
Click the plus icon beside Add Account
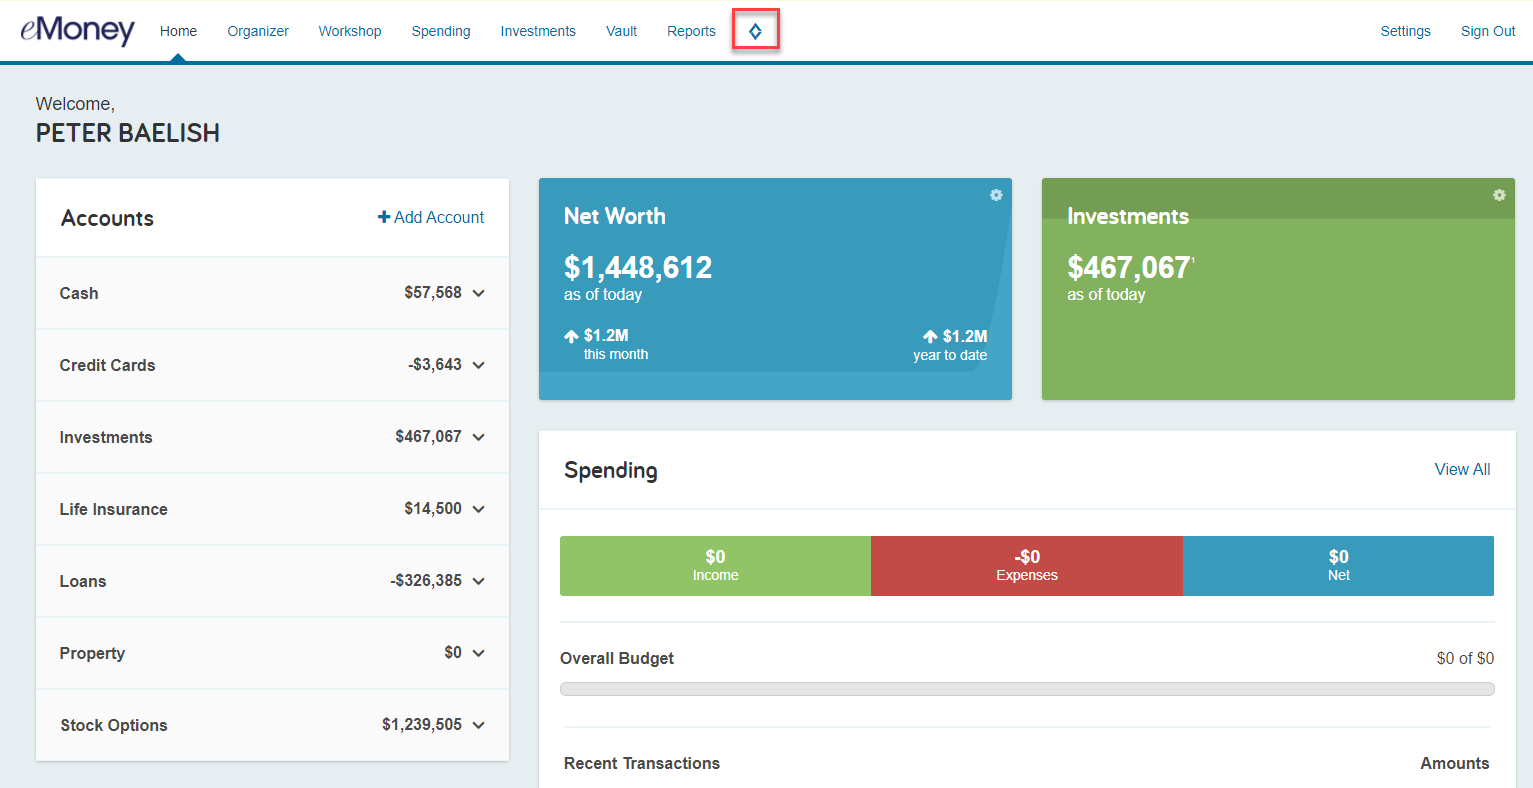384,217
